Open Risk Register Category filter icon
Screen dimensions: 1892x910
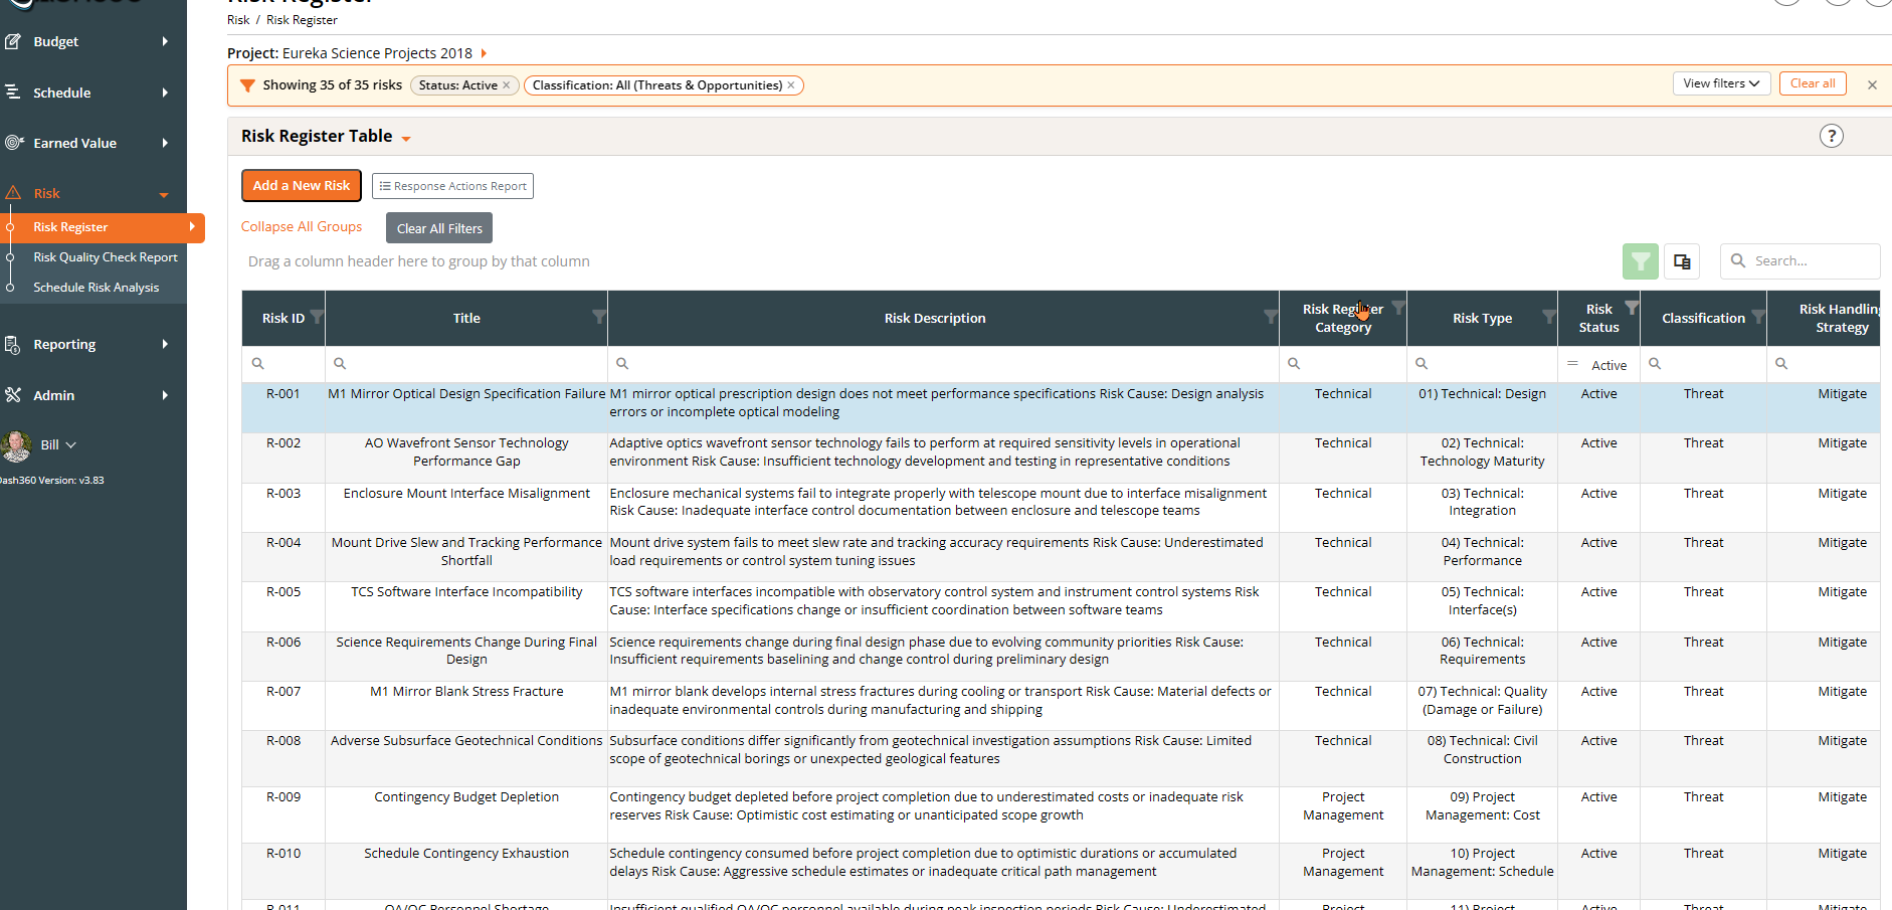coord(1398,308)
